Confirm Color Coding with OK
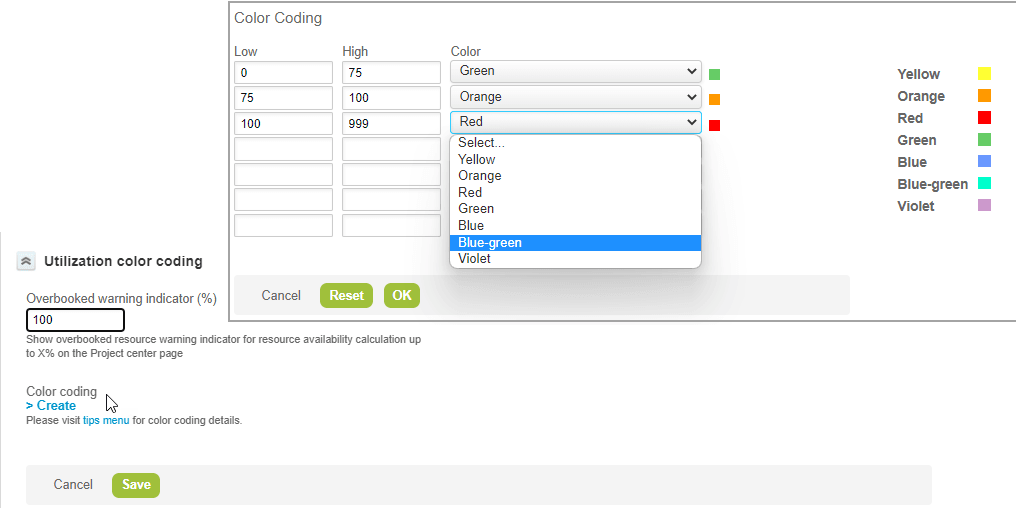 [x=402, y=295]
